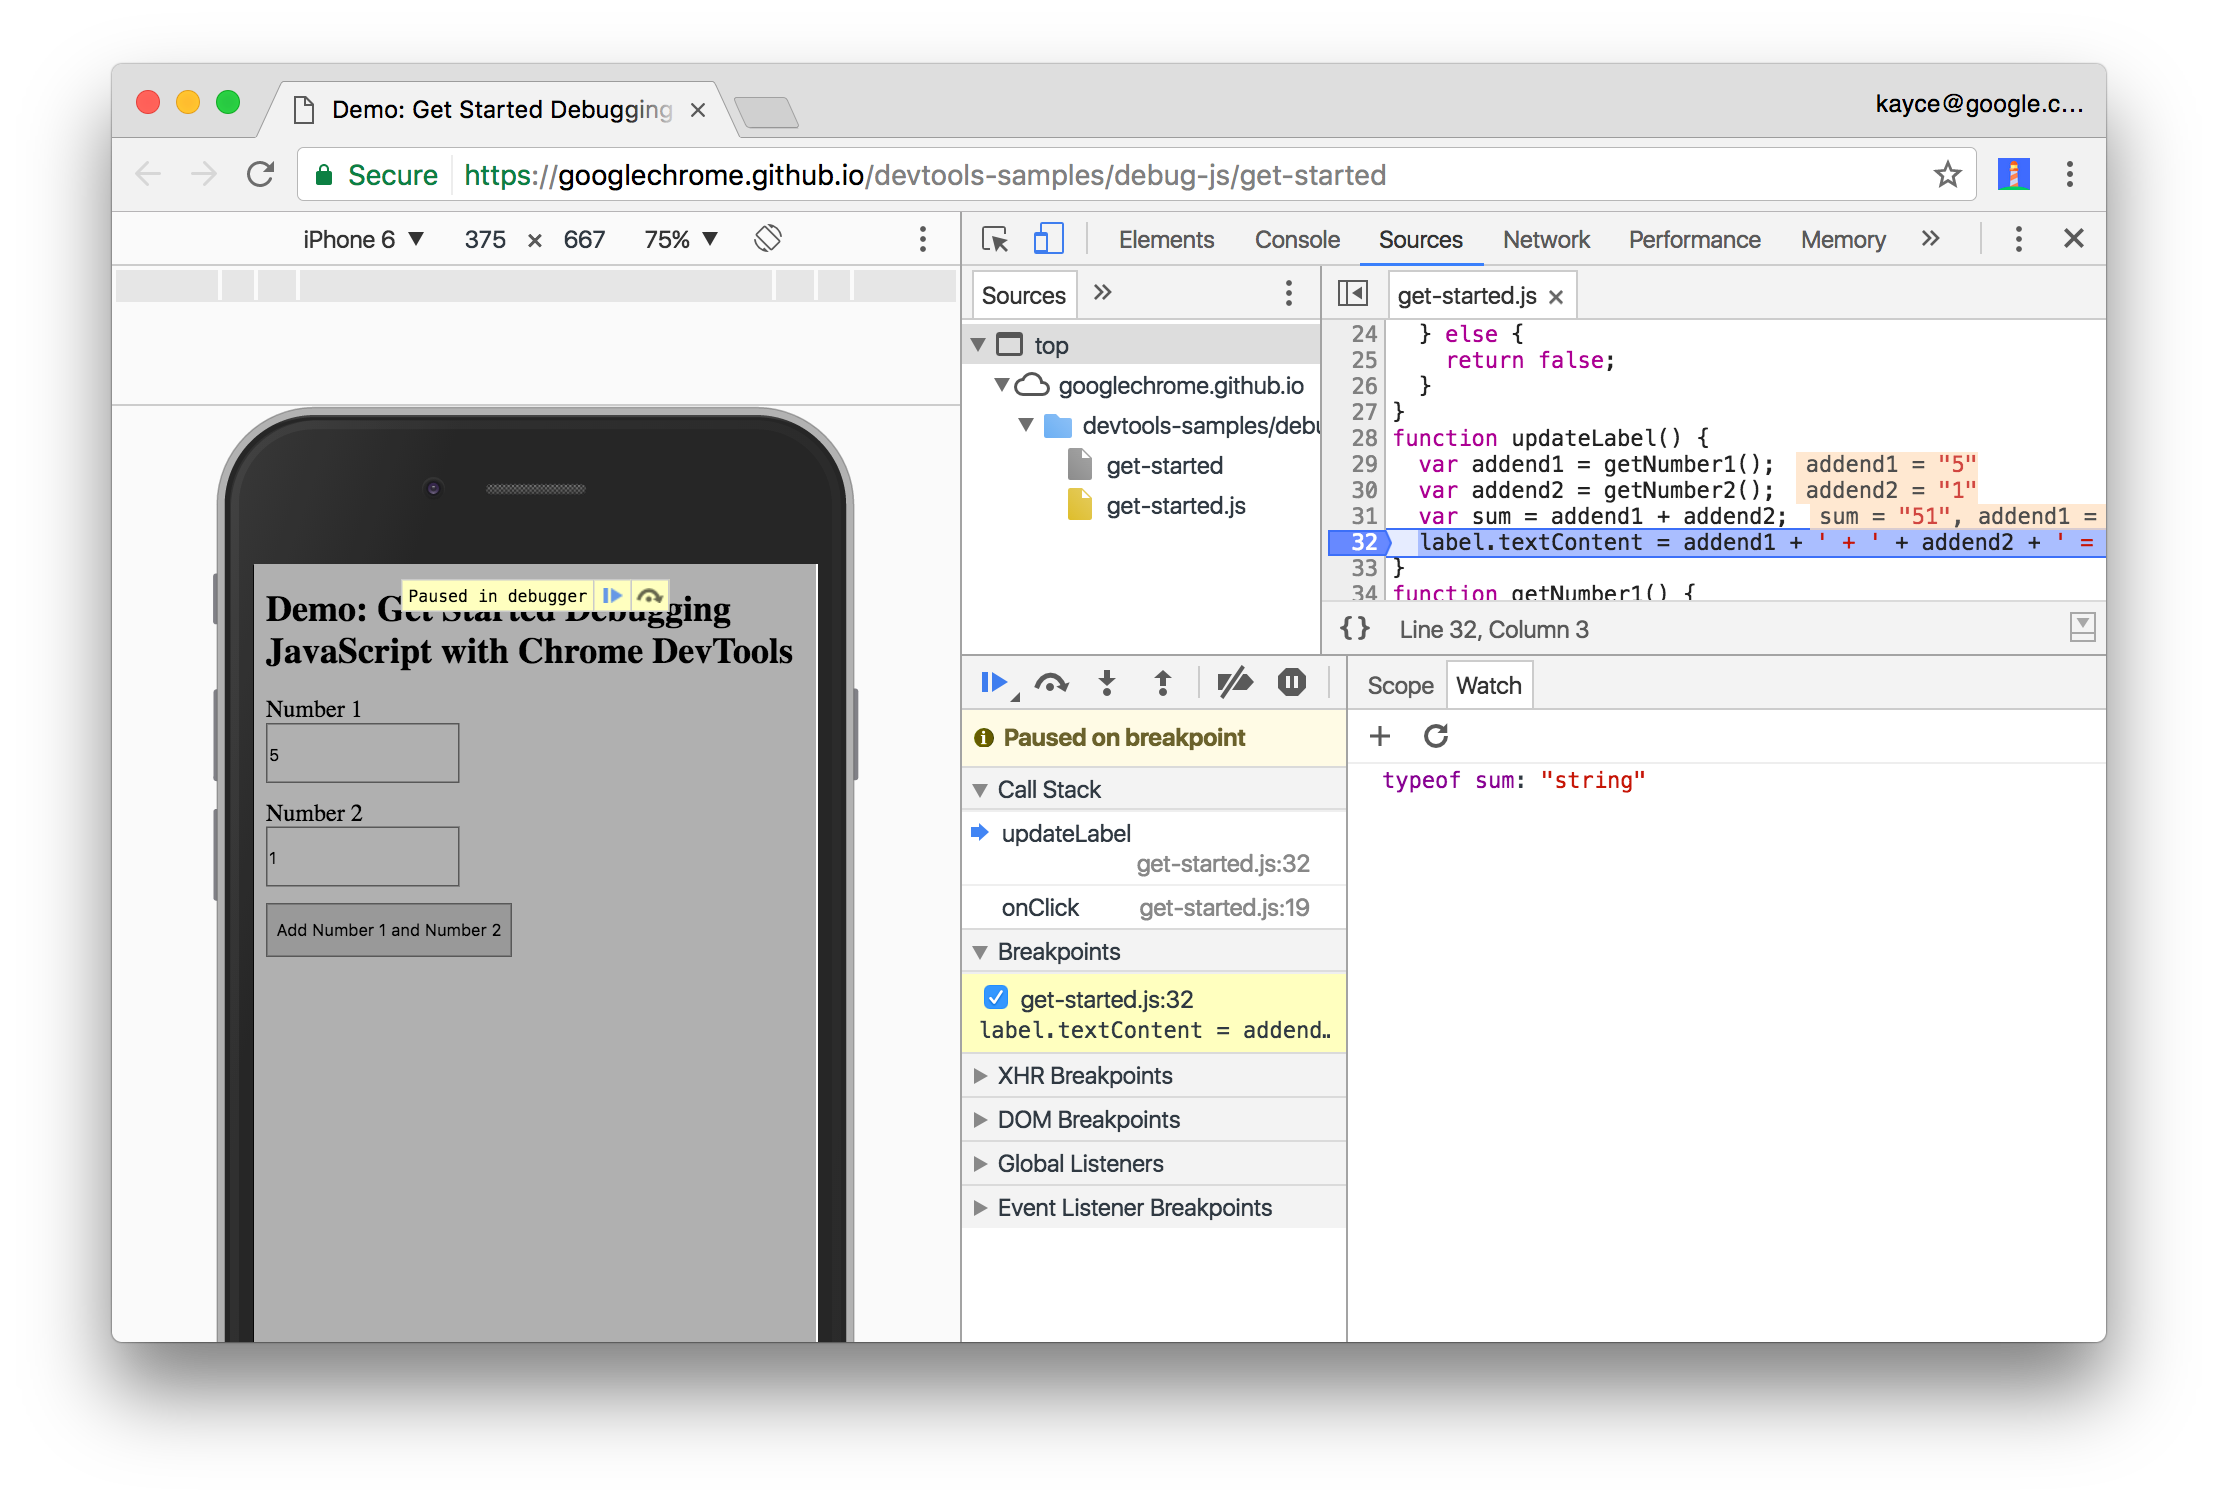Click the Resume script execution button
The image size is (2218, 1502).
pos(989,682)
